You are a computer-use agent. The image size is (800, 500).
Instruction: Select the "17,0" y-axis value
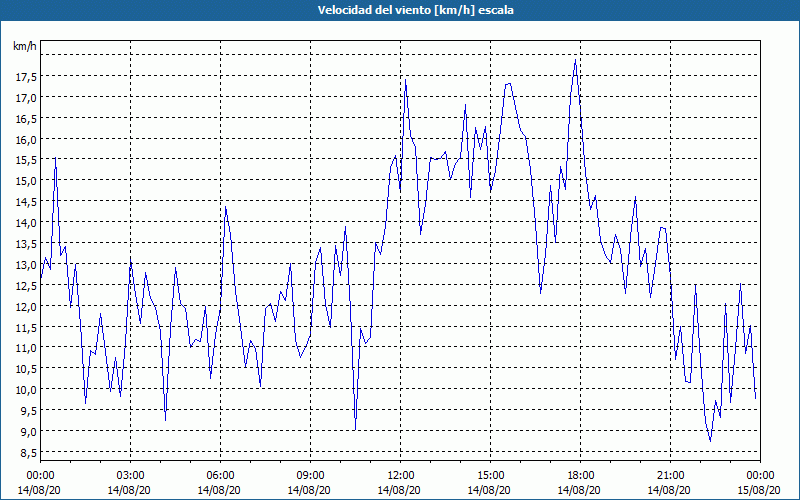click(x=26, y=97)
